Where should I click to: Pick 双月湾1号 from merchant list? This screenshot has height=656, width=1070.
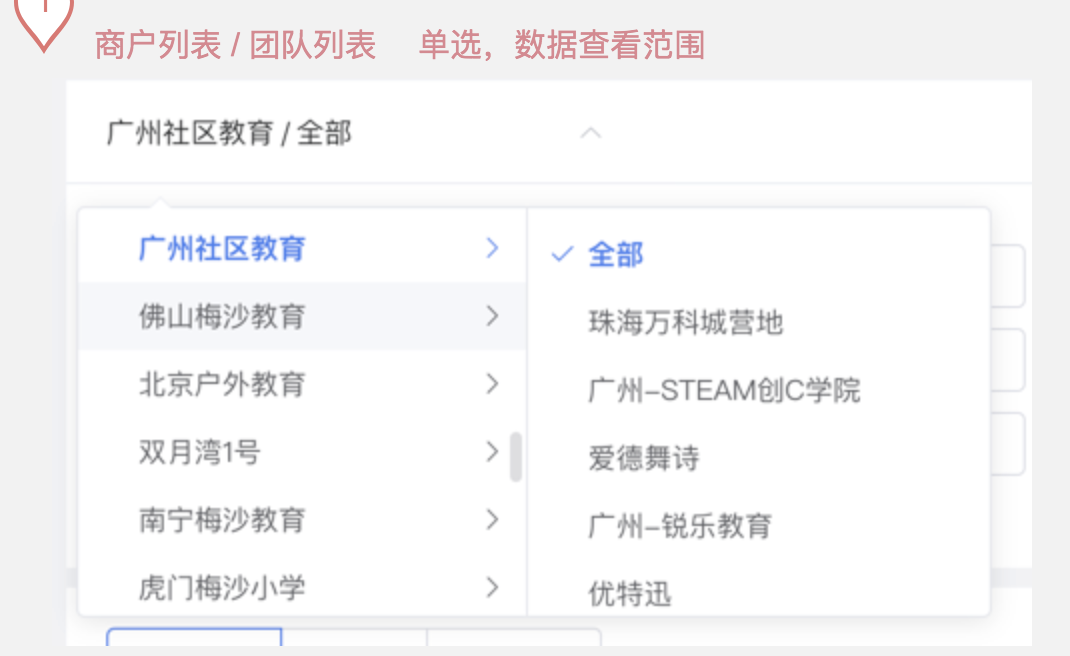pos(199,452)
